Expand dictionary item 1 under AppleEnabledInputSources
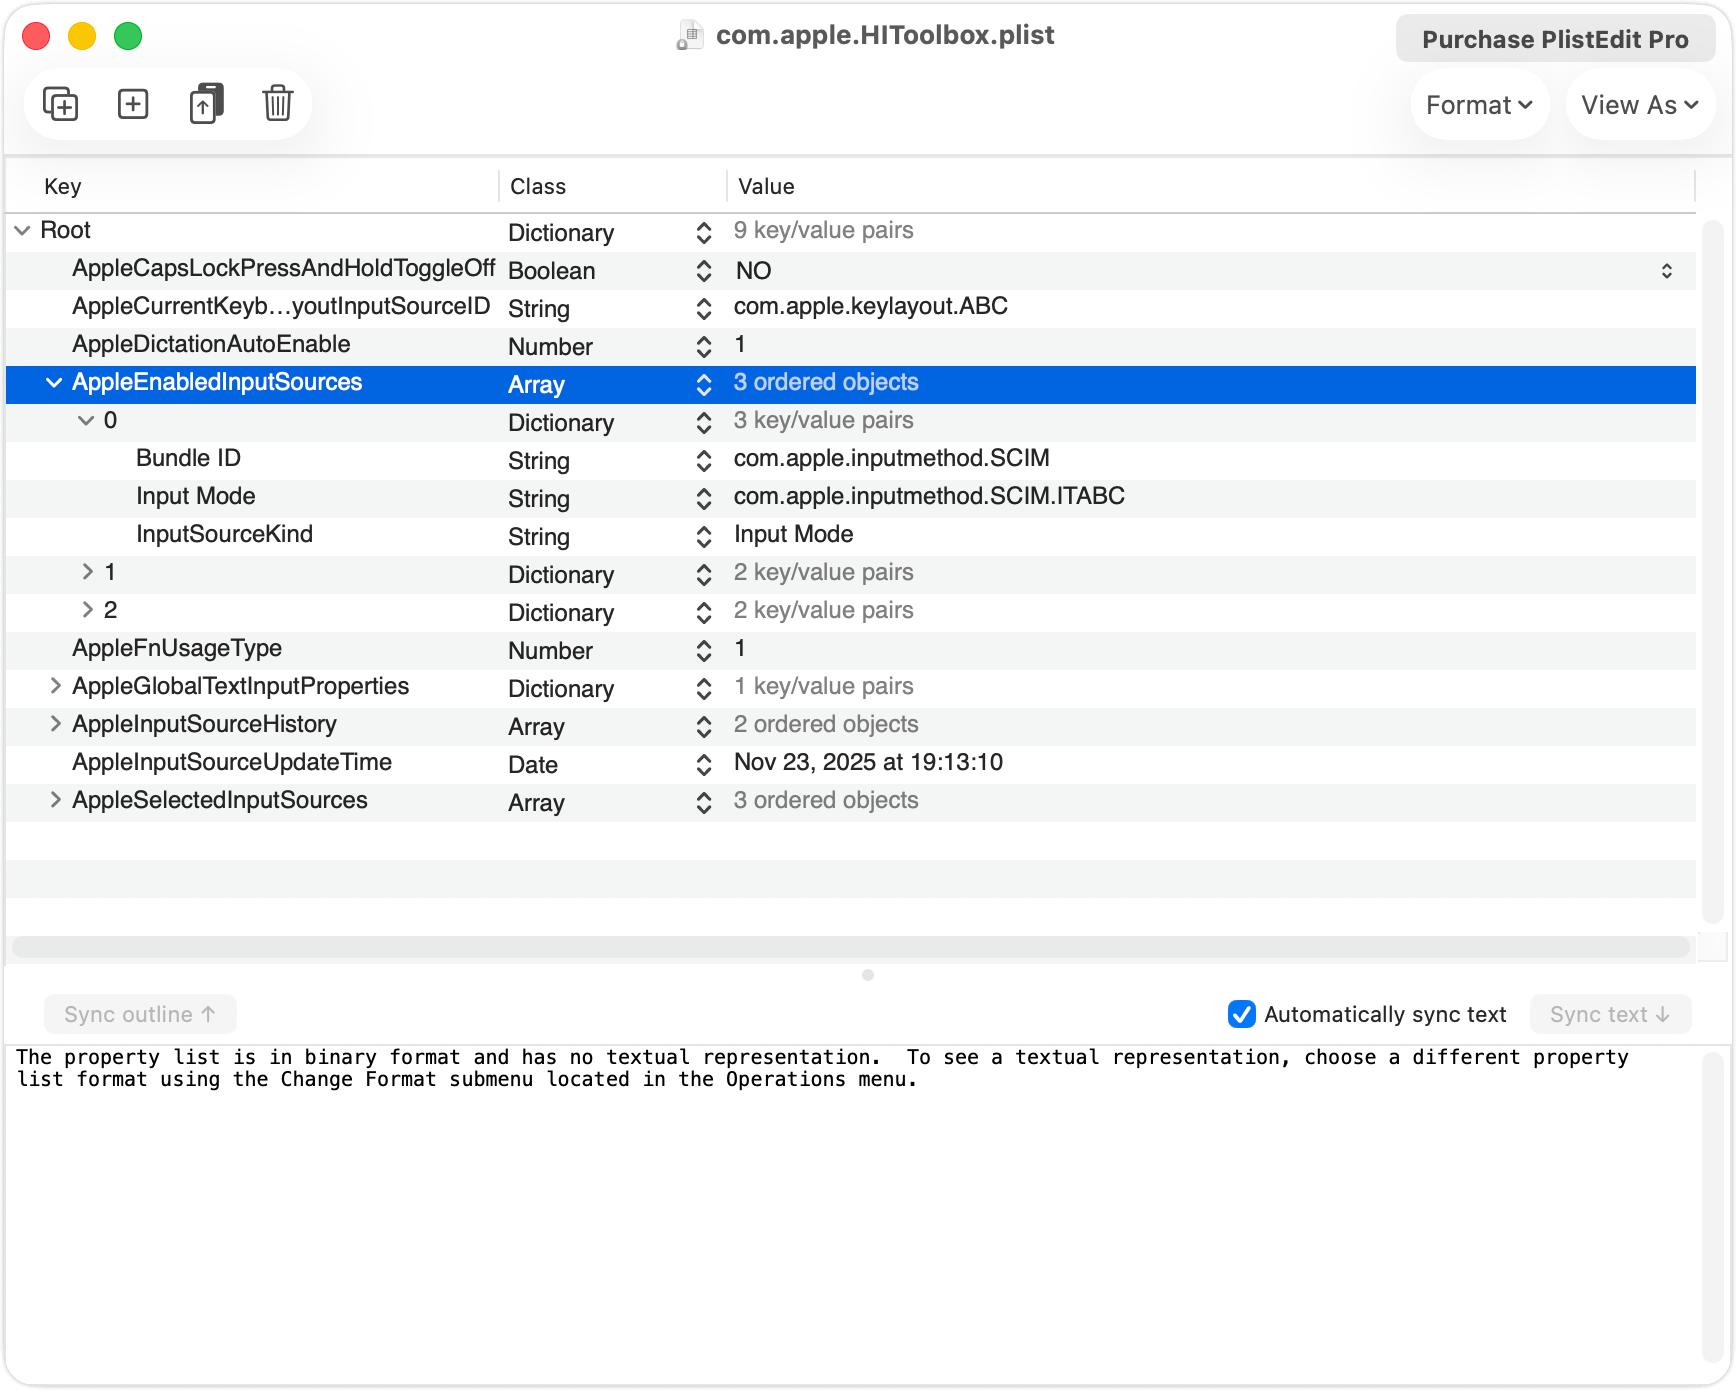This screenshot has width=1736, height=1390. tap(86, 572)
